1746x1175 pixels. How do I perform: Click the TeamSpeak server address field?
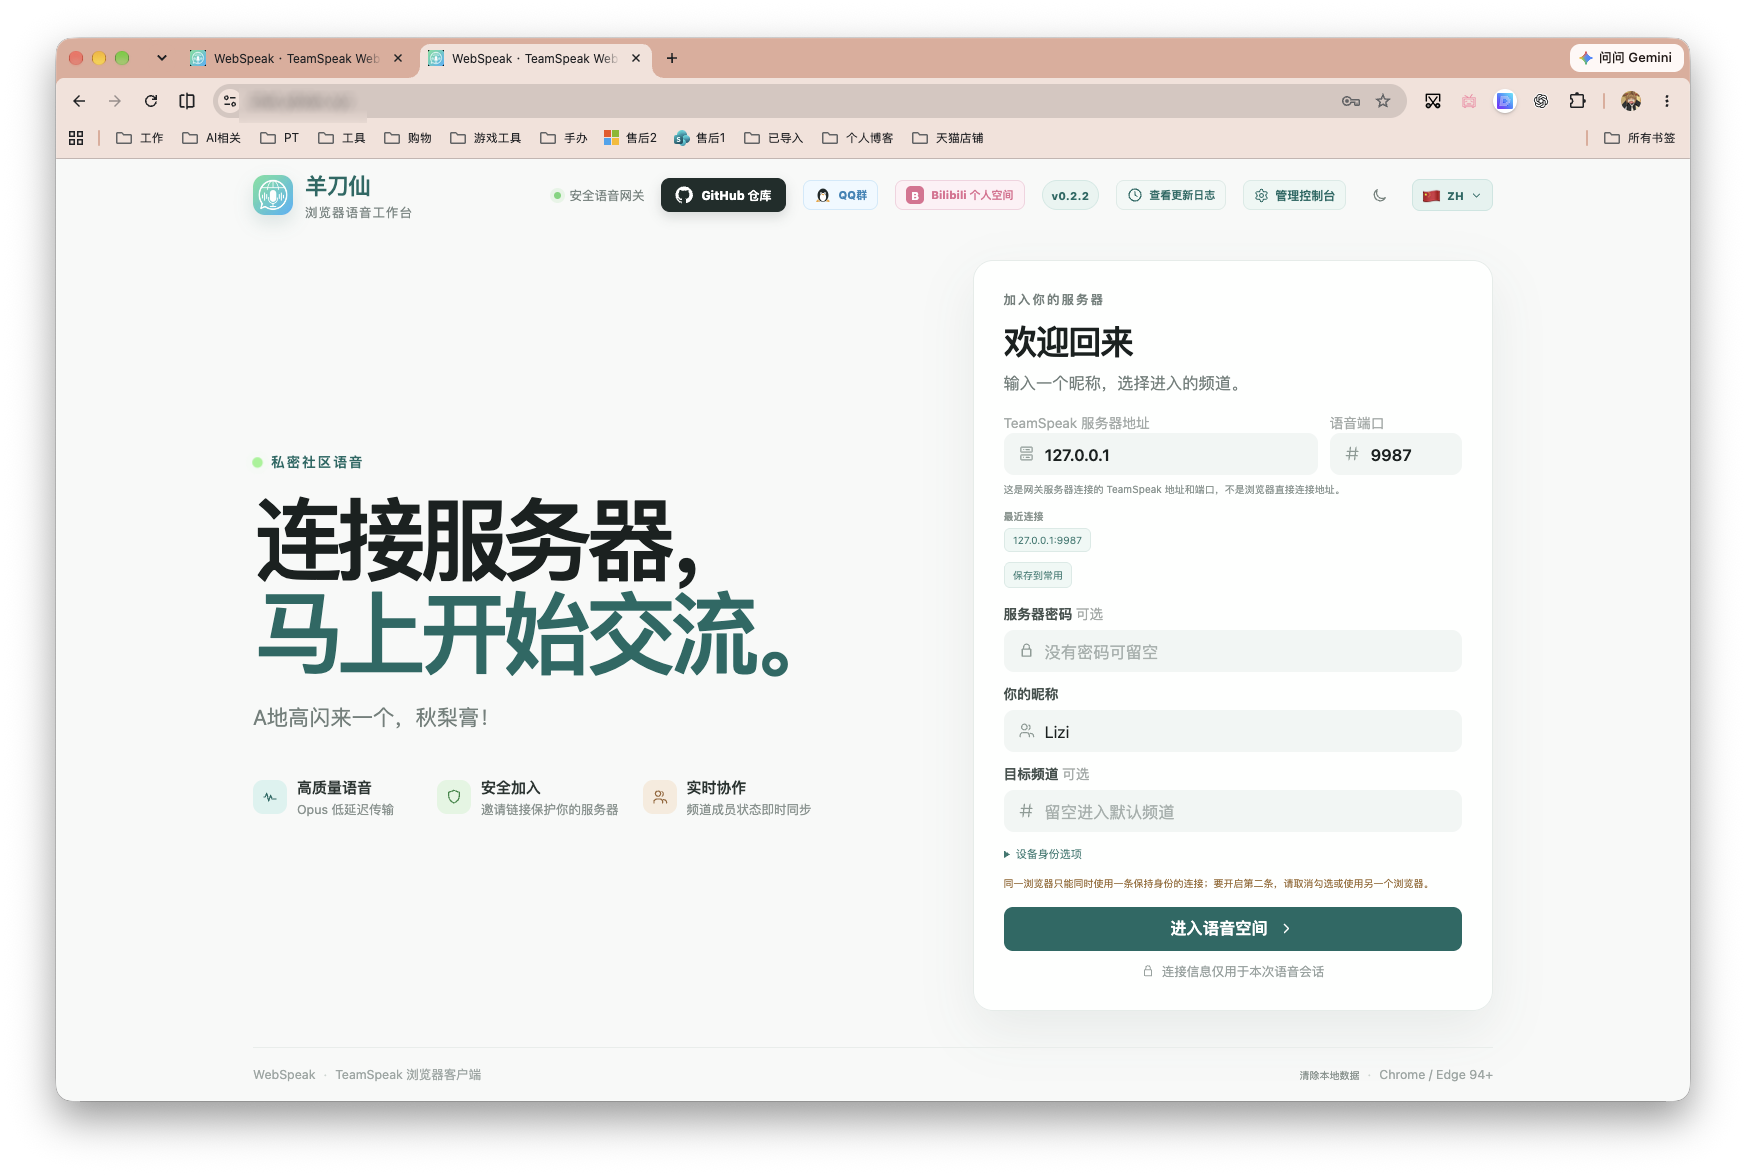pos(1161,455)
